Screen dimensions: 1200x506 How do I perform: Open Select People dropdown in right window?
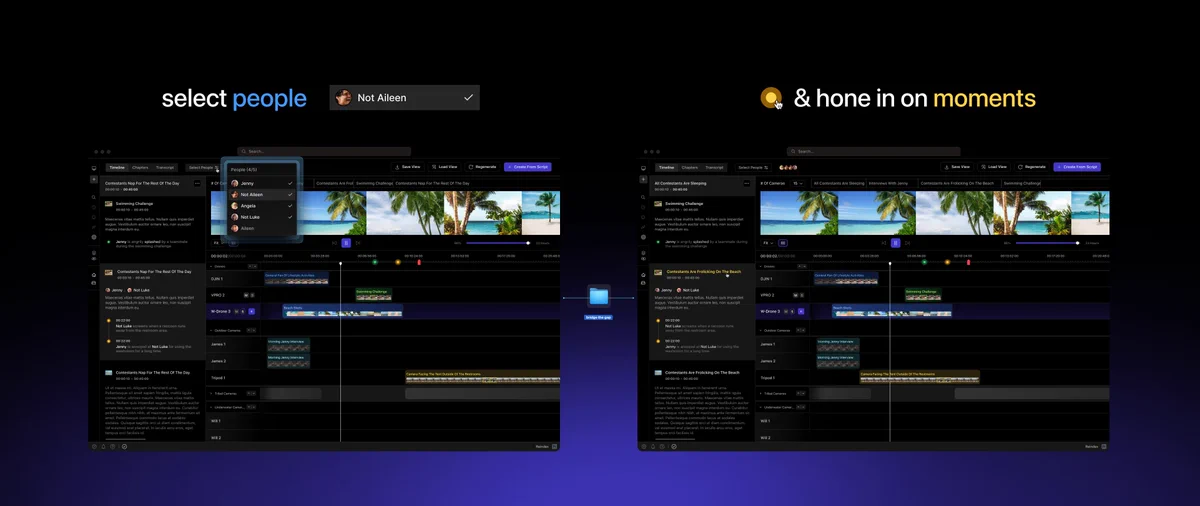[753, 168]
